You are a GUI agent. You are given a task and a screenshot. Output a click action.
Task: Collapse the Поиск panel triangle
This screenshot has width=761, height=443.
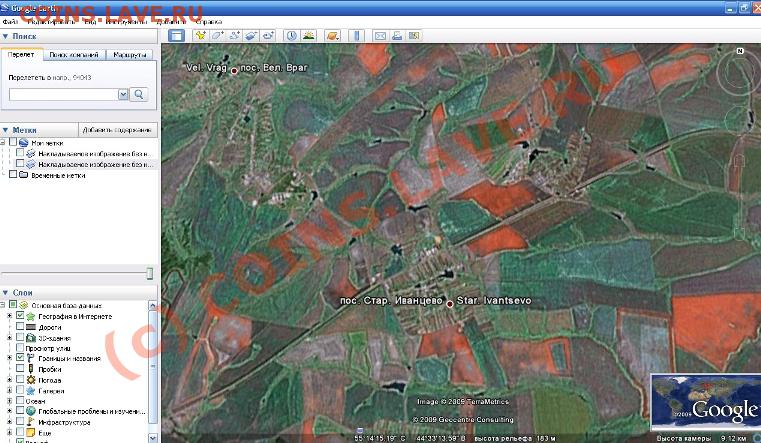click(5, 36)
